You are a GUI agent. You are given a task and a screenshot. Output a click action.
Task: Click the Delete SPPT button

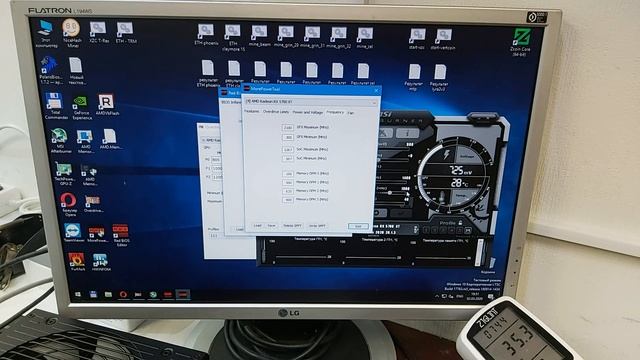pos(292,225)
